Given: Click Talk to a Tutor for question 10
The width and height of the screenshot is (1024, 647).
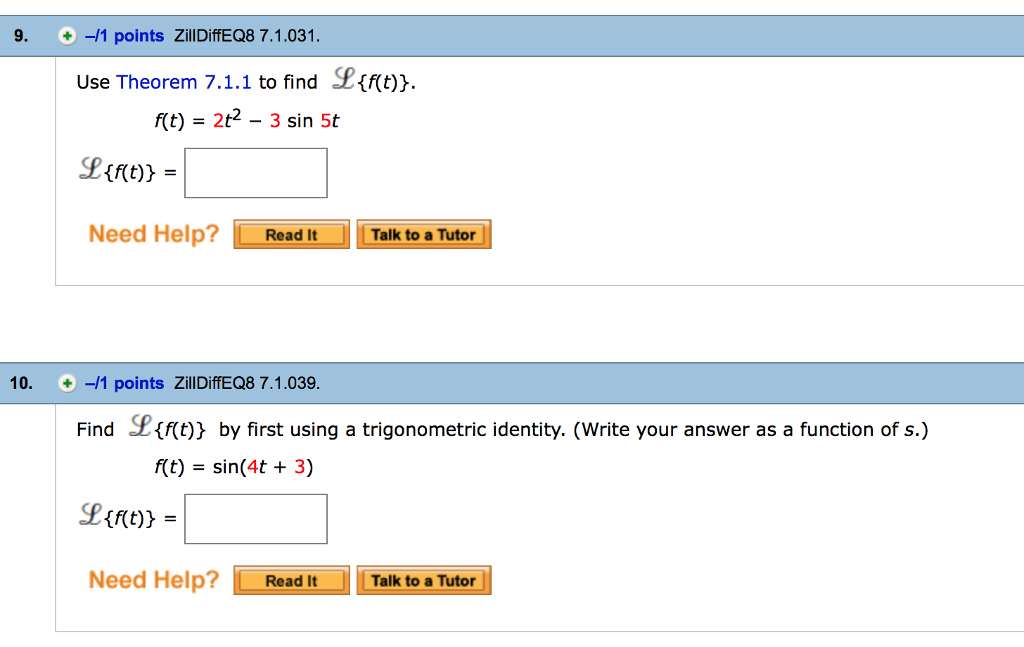Looking at the screenshot, I should click(423, 580).
